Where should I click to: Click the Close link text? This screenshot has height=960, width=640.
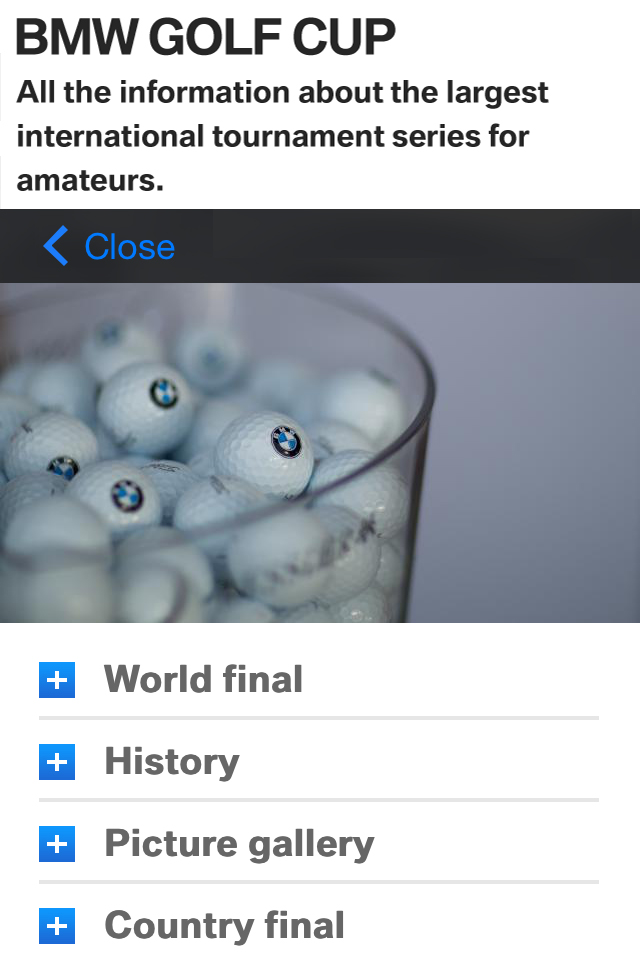(x=130, y=247)
